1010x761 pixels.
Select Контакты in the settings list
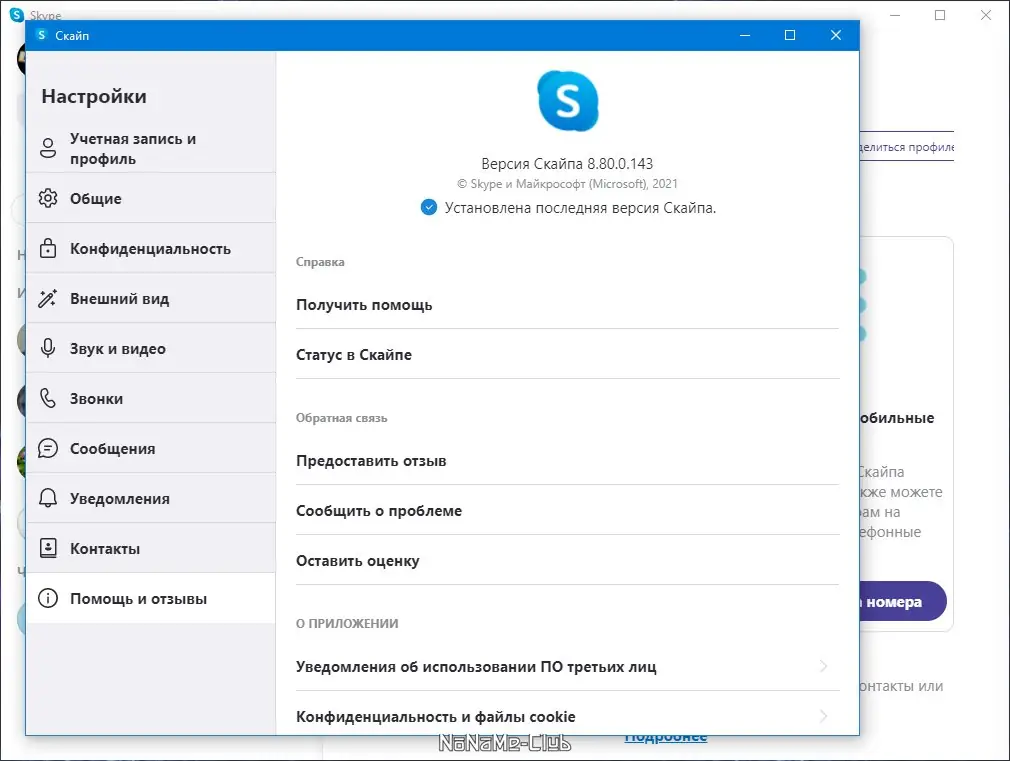(x=151, y=548)
